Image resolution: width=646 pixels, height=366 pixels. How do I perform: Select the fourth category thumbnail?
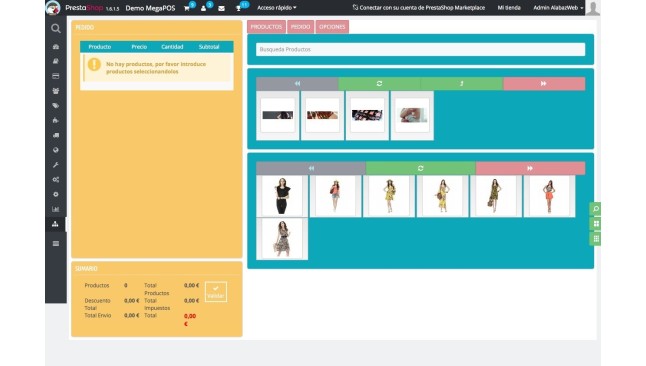pos(412,116)
